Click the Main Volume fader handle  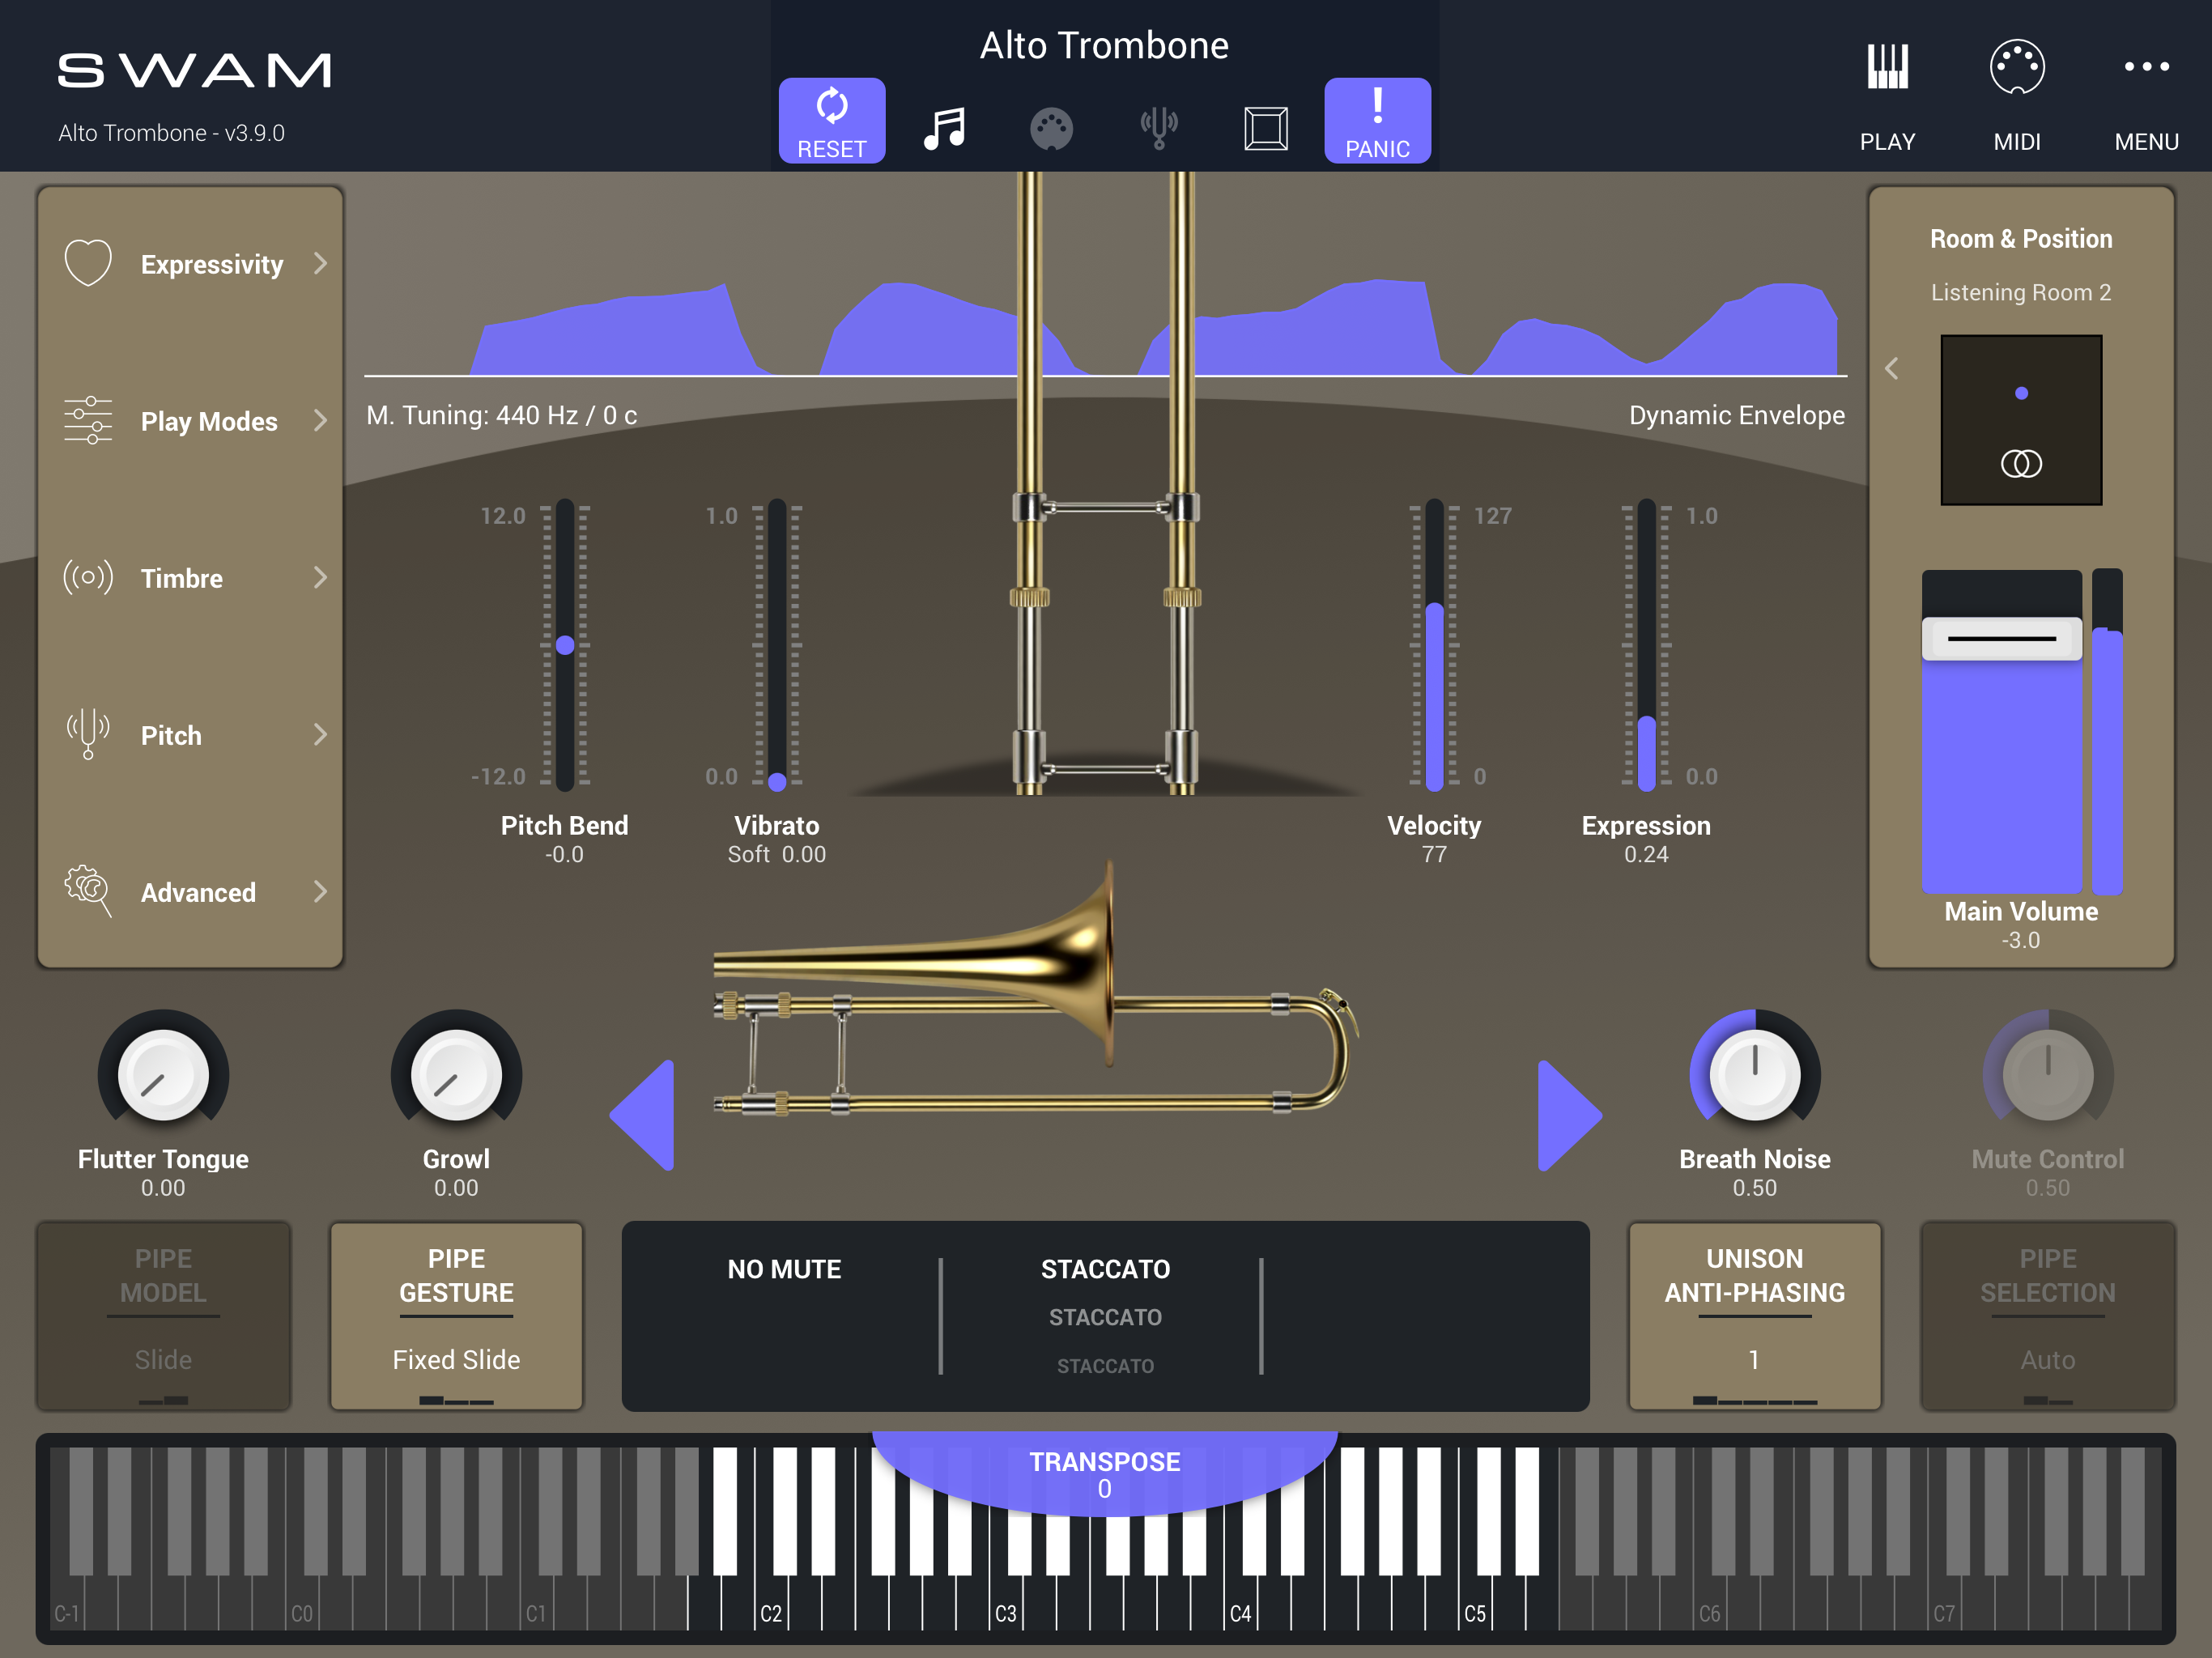point(2001,638)
